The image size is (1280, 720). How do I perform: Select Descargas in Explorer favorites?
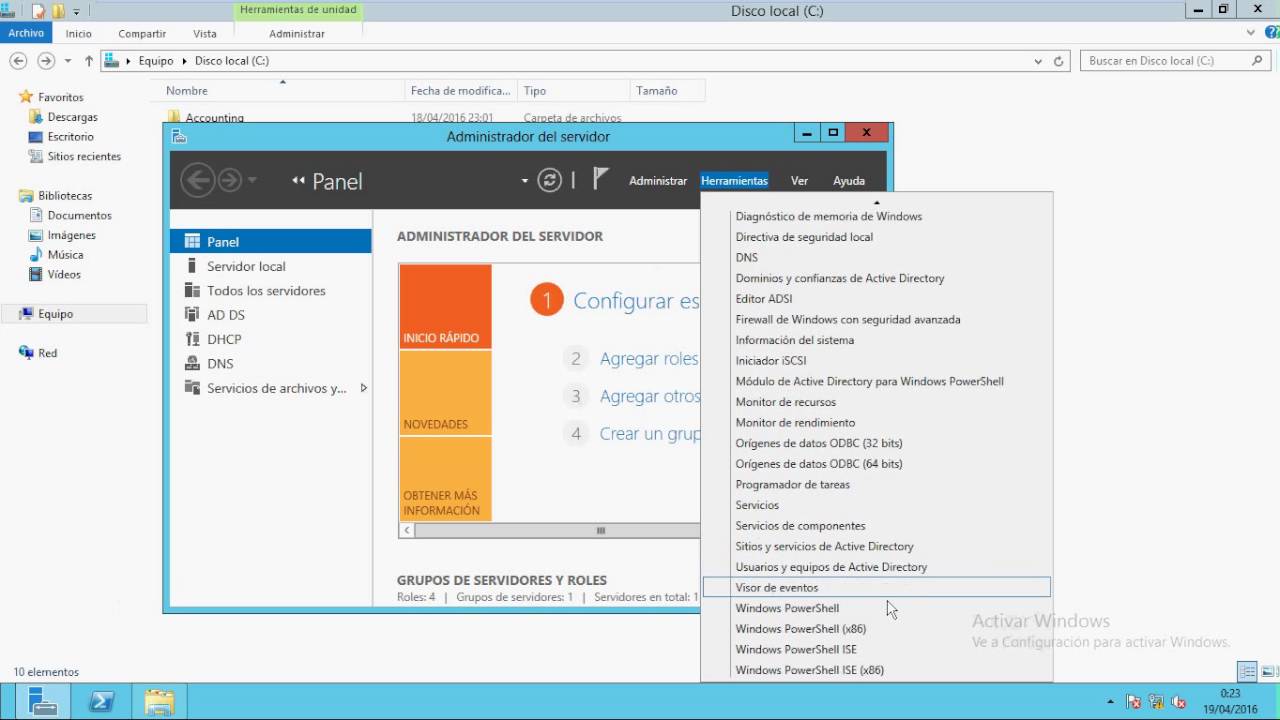72,117
